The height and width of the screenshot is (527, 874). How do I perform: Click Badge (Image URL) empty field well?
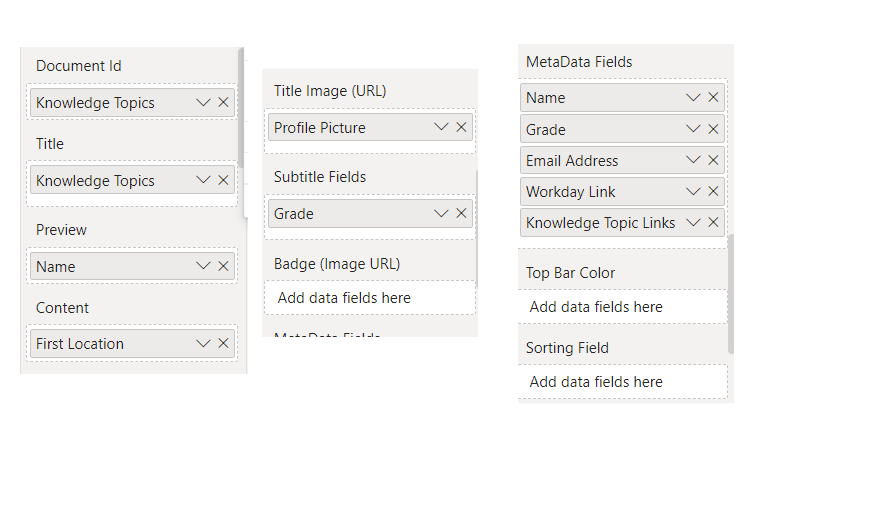[370, 298]
